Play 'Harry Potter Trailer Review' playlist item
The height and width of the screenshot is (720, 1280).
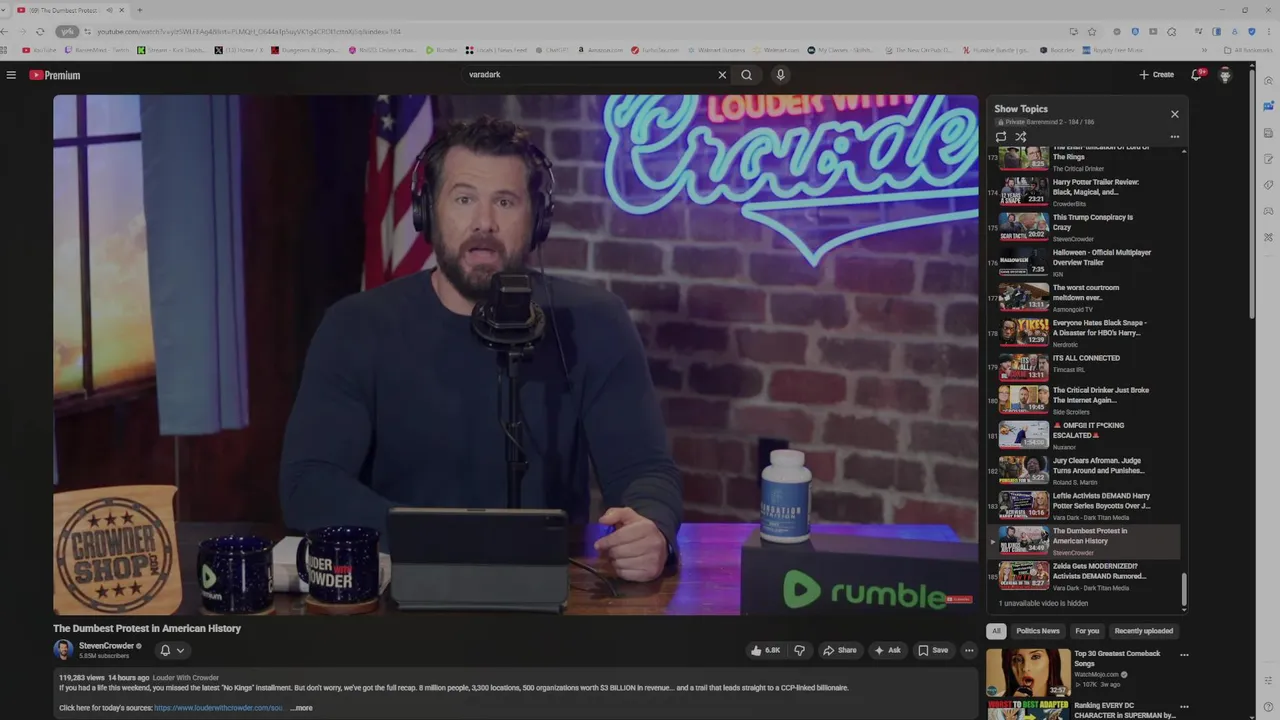[x=1084, y=192]
